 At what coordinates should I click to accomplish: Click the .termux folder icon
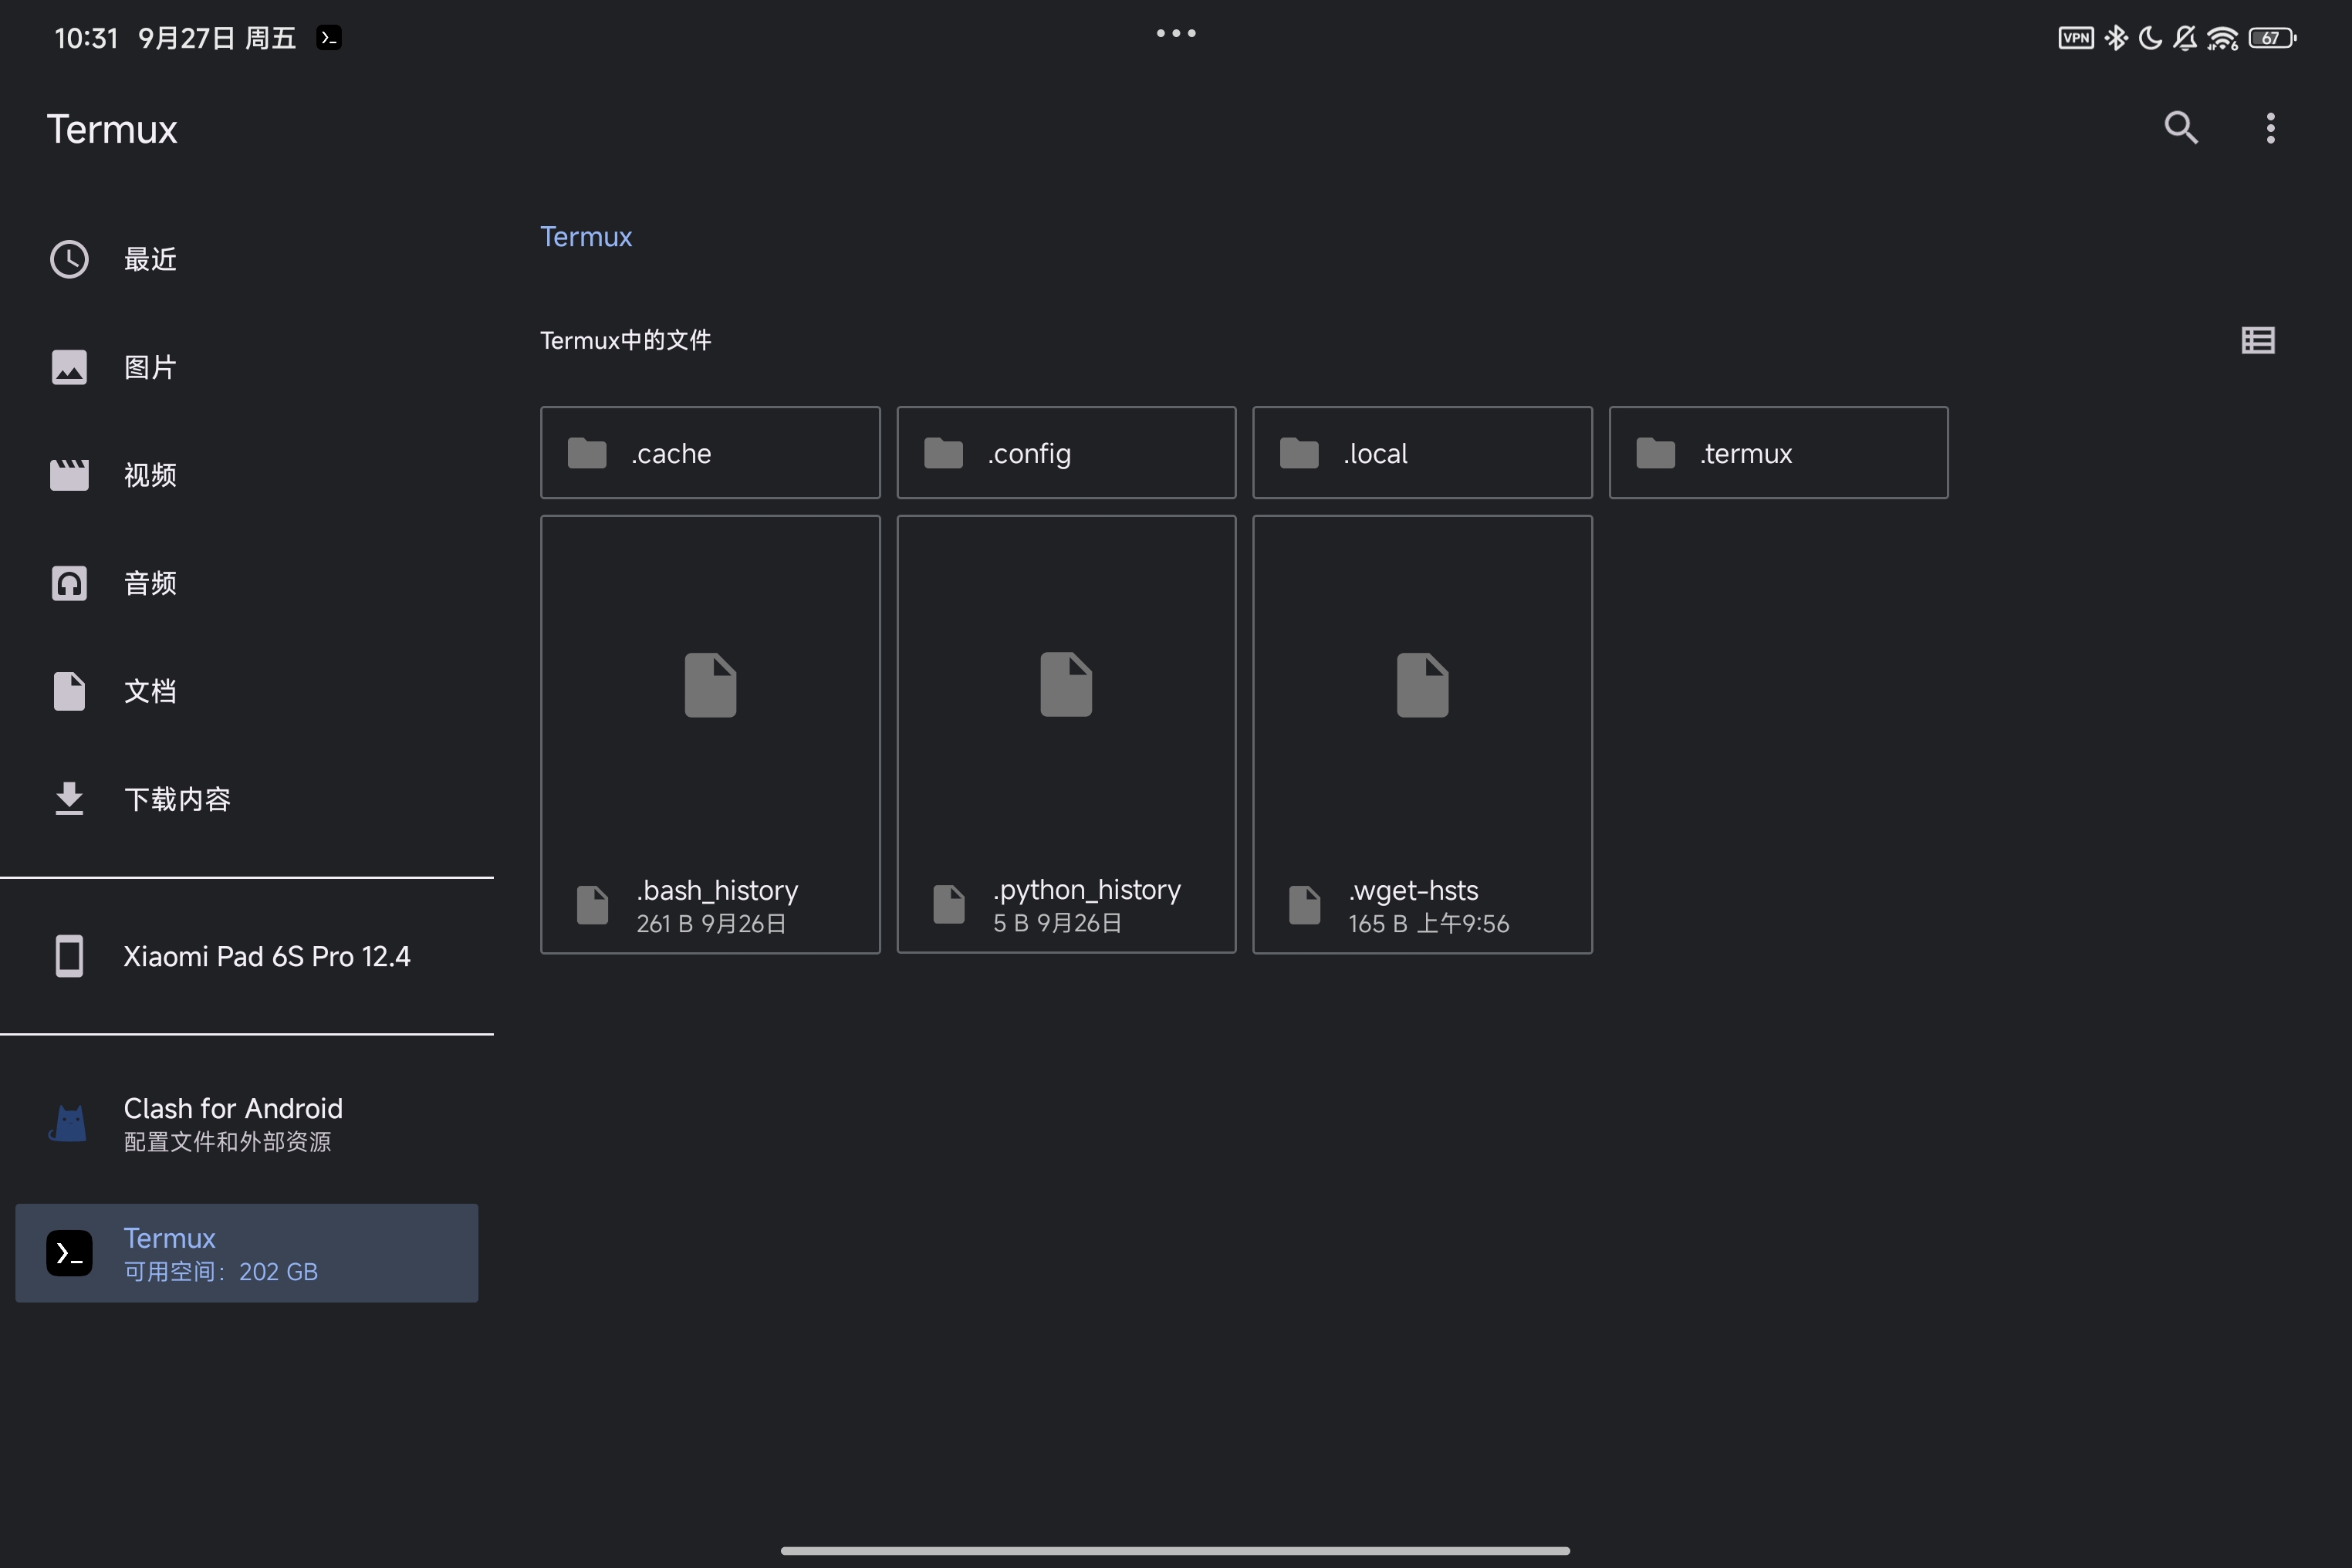[1655, 453]
